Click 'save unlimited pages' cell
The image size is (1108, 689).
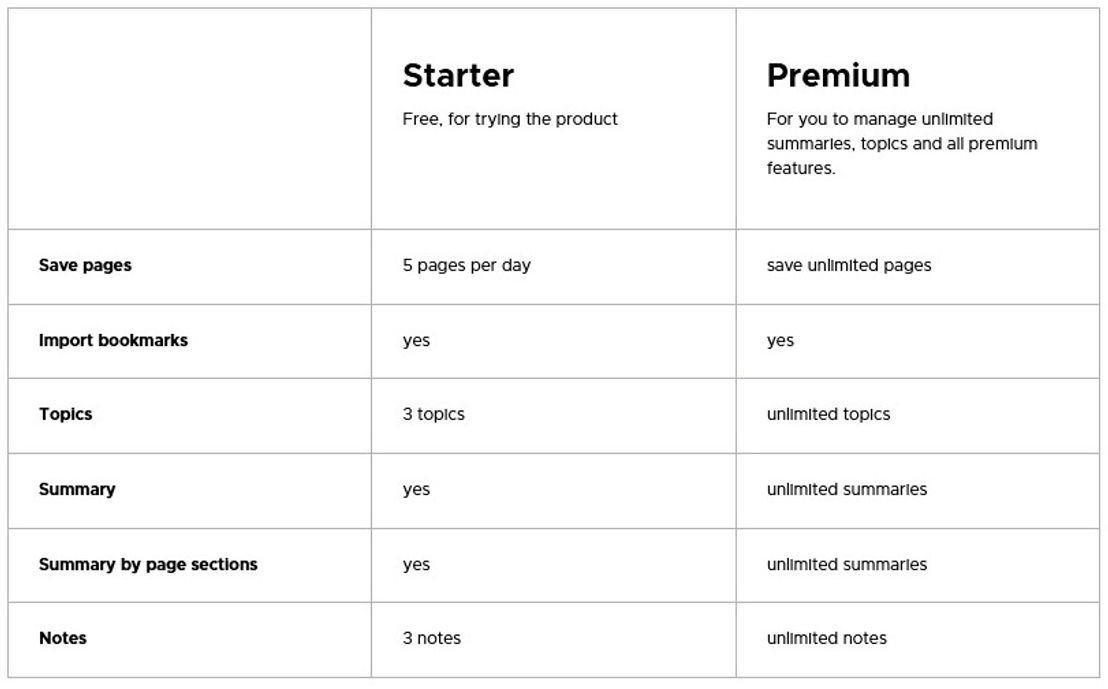(849, 266)
